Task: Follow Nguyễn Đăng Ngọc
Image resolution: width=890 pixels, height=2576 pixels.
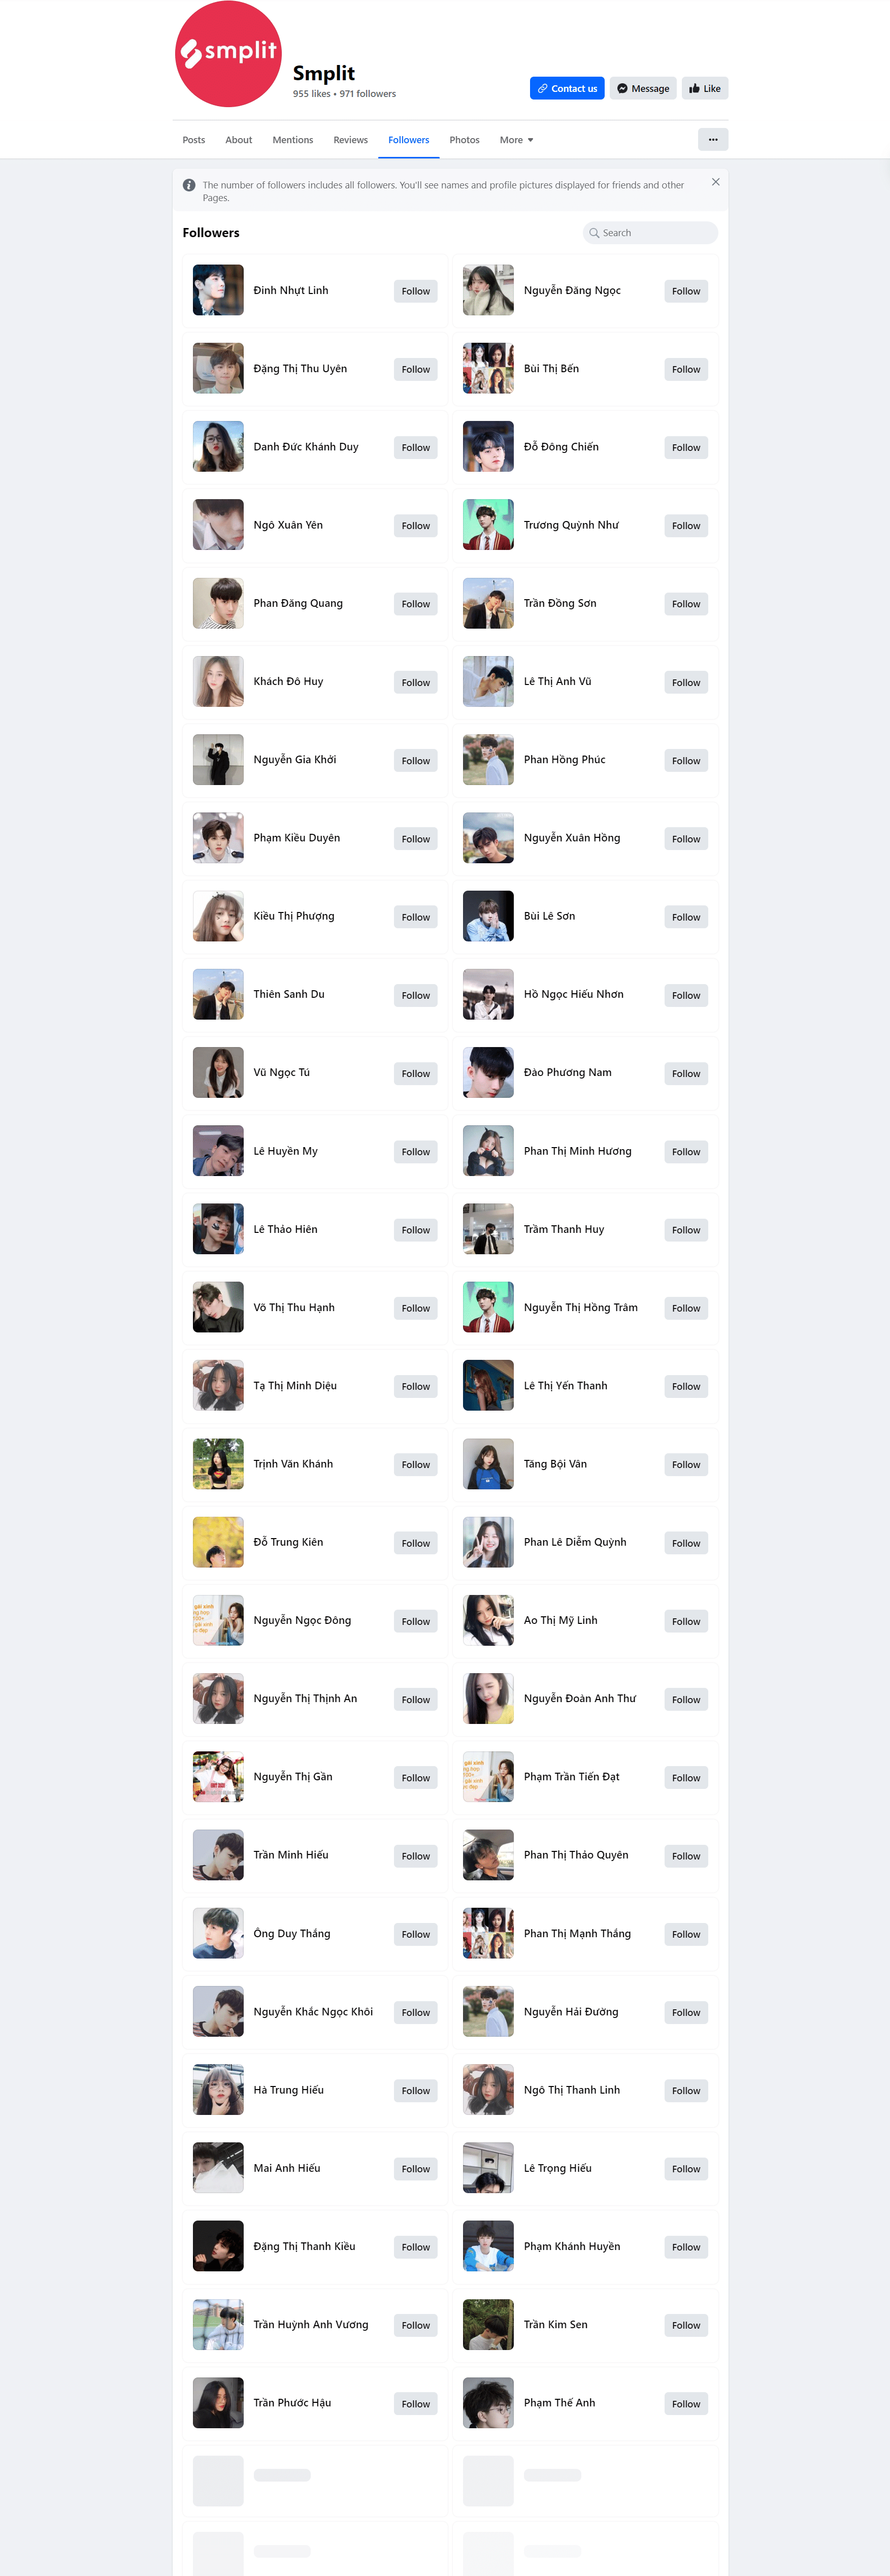Action: tap(686, 291)
